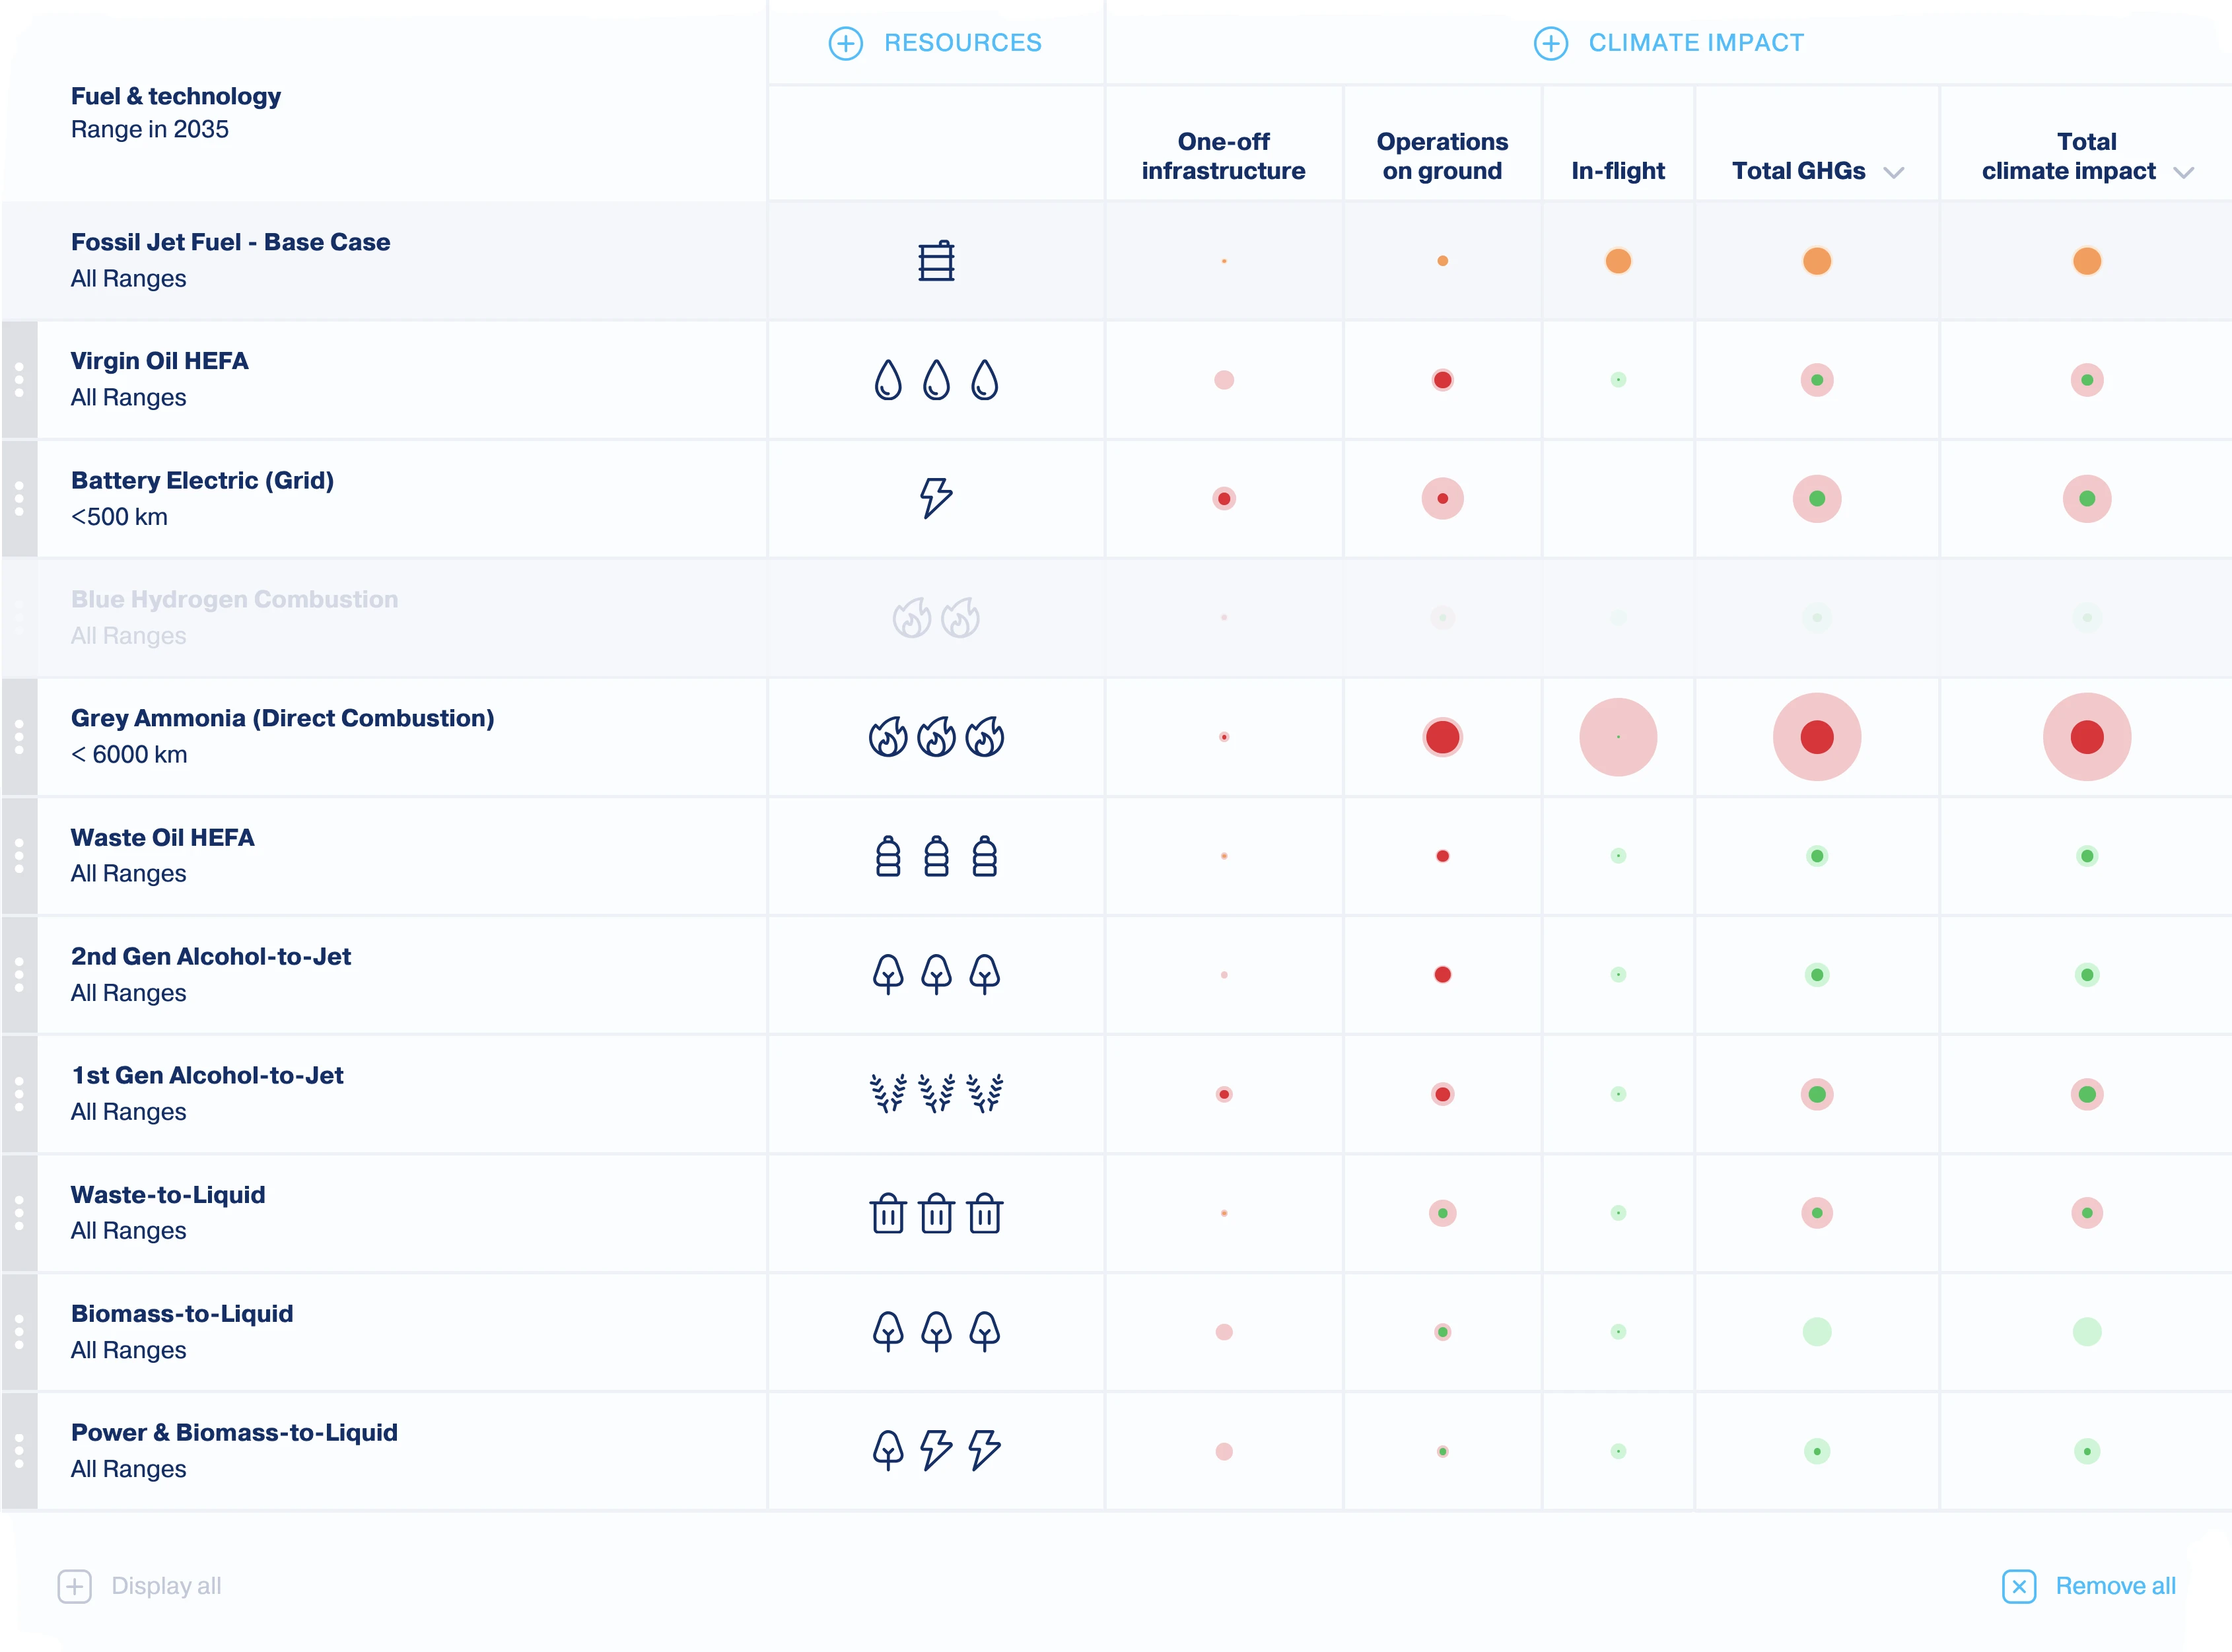The width and height of the screenshot is (2232, 1652).
Task: Click the lightning bolt icon for Battery Electric
Action: 934,497
